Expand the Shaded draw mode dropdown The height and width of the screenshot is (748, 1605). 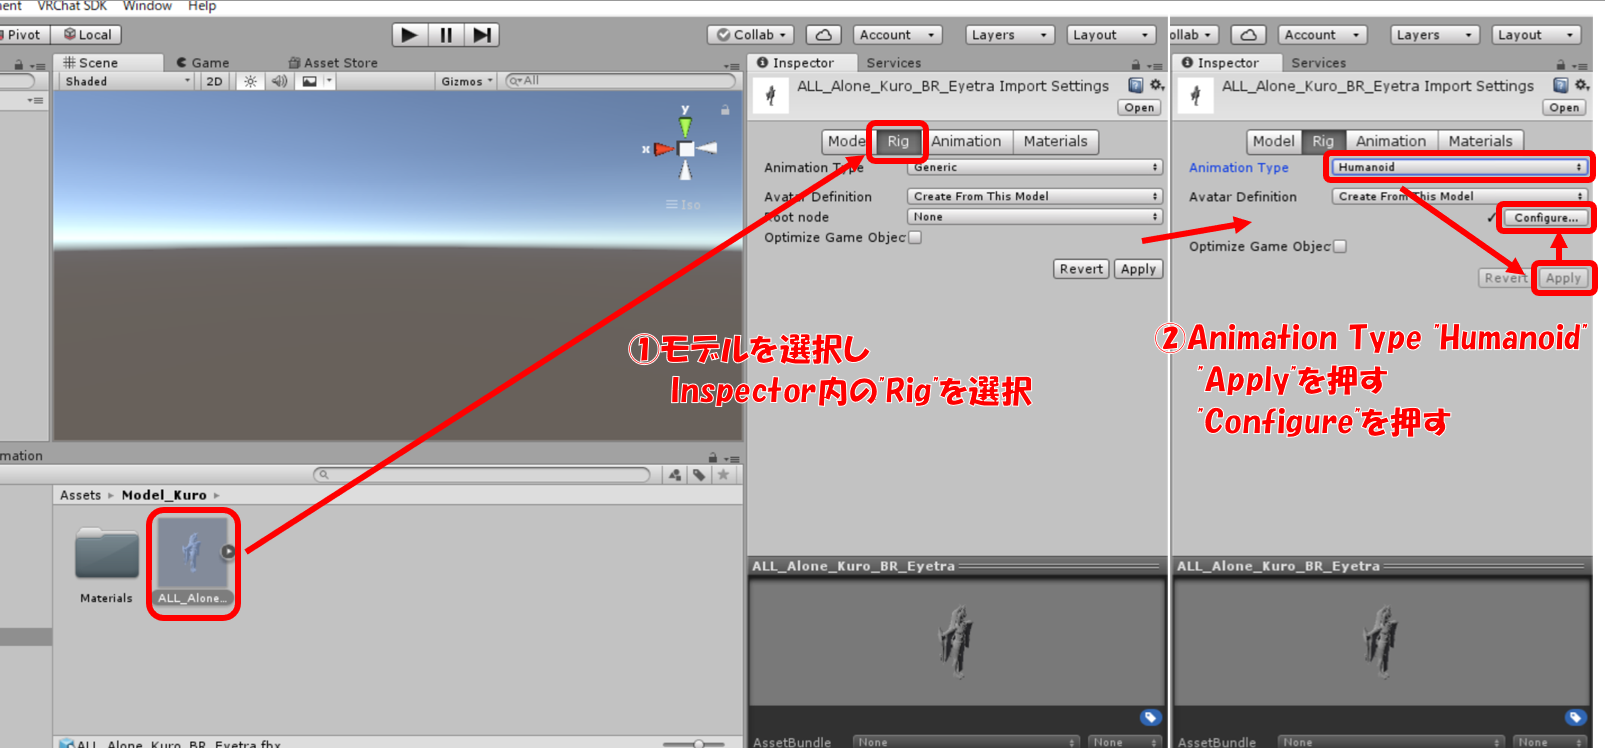click(x=126, y=82)
